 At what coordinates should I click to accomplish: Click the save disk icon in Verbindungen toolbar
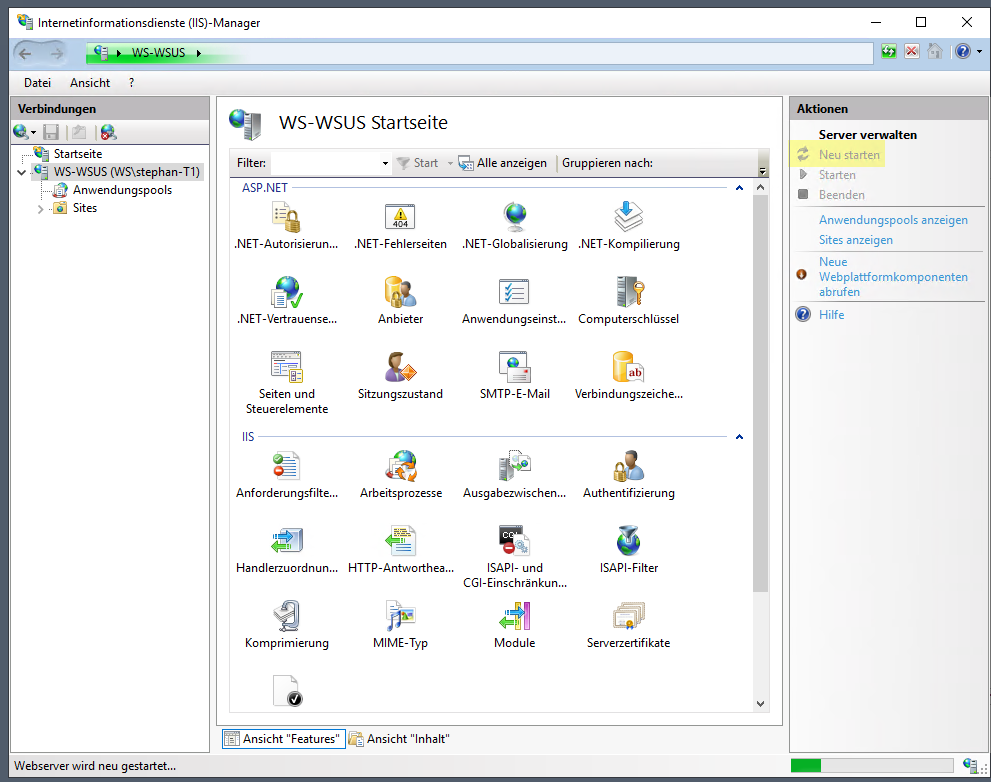pos(51,132)
